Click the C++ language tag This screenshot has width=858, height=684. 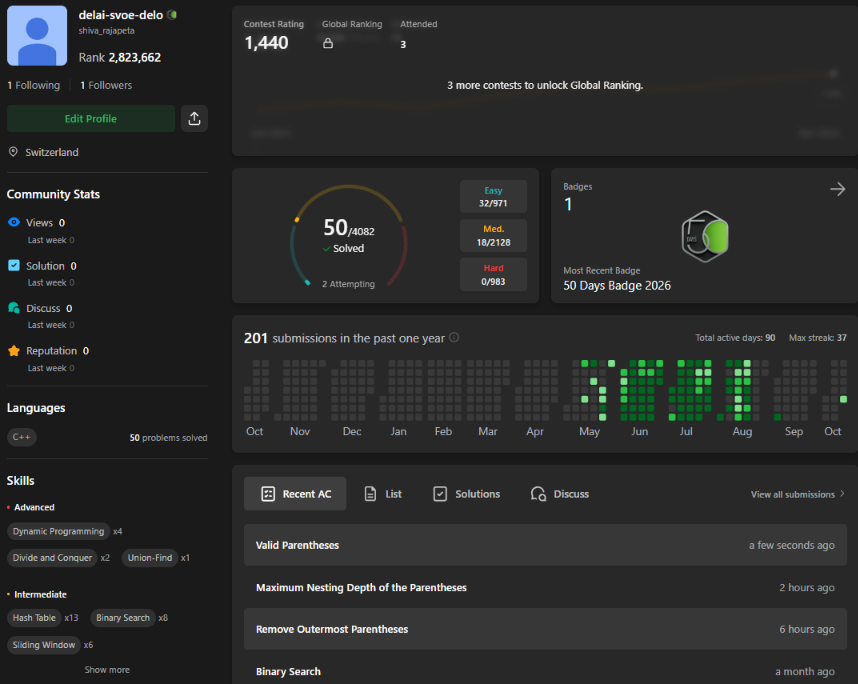pos(22,437)
